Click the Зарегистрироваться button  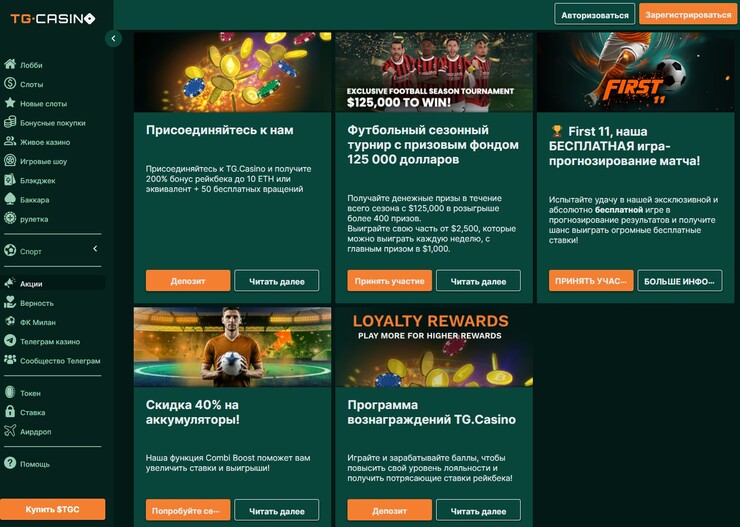point(688,15)
